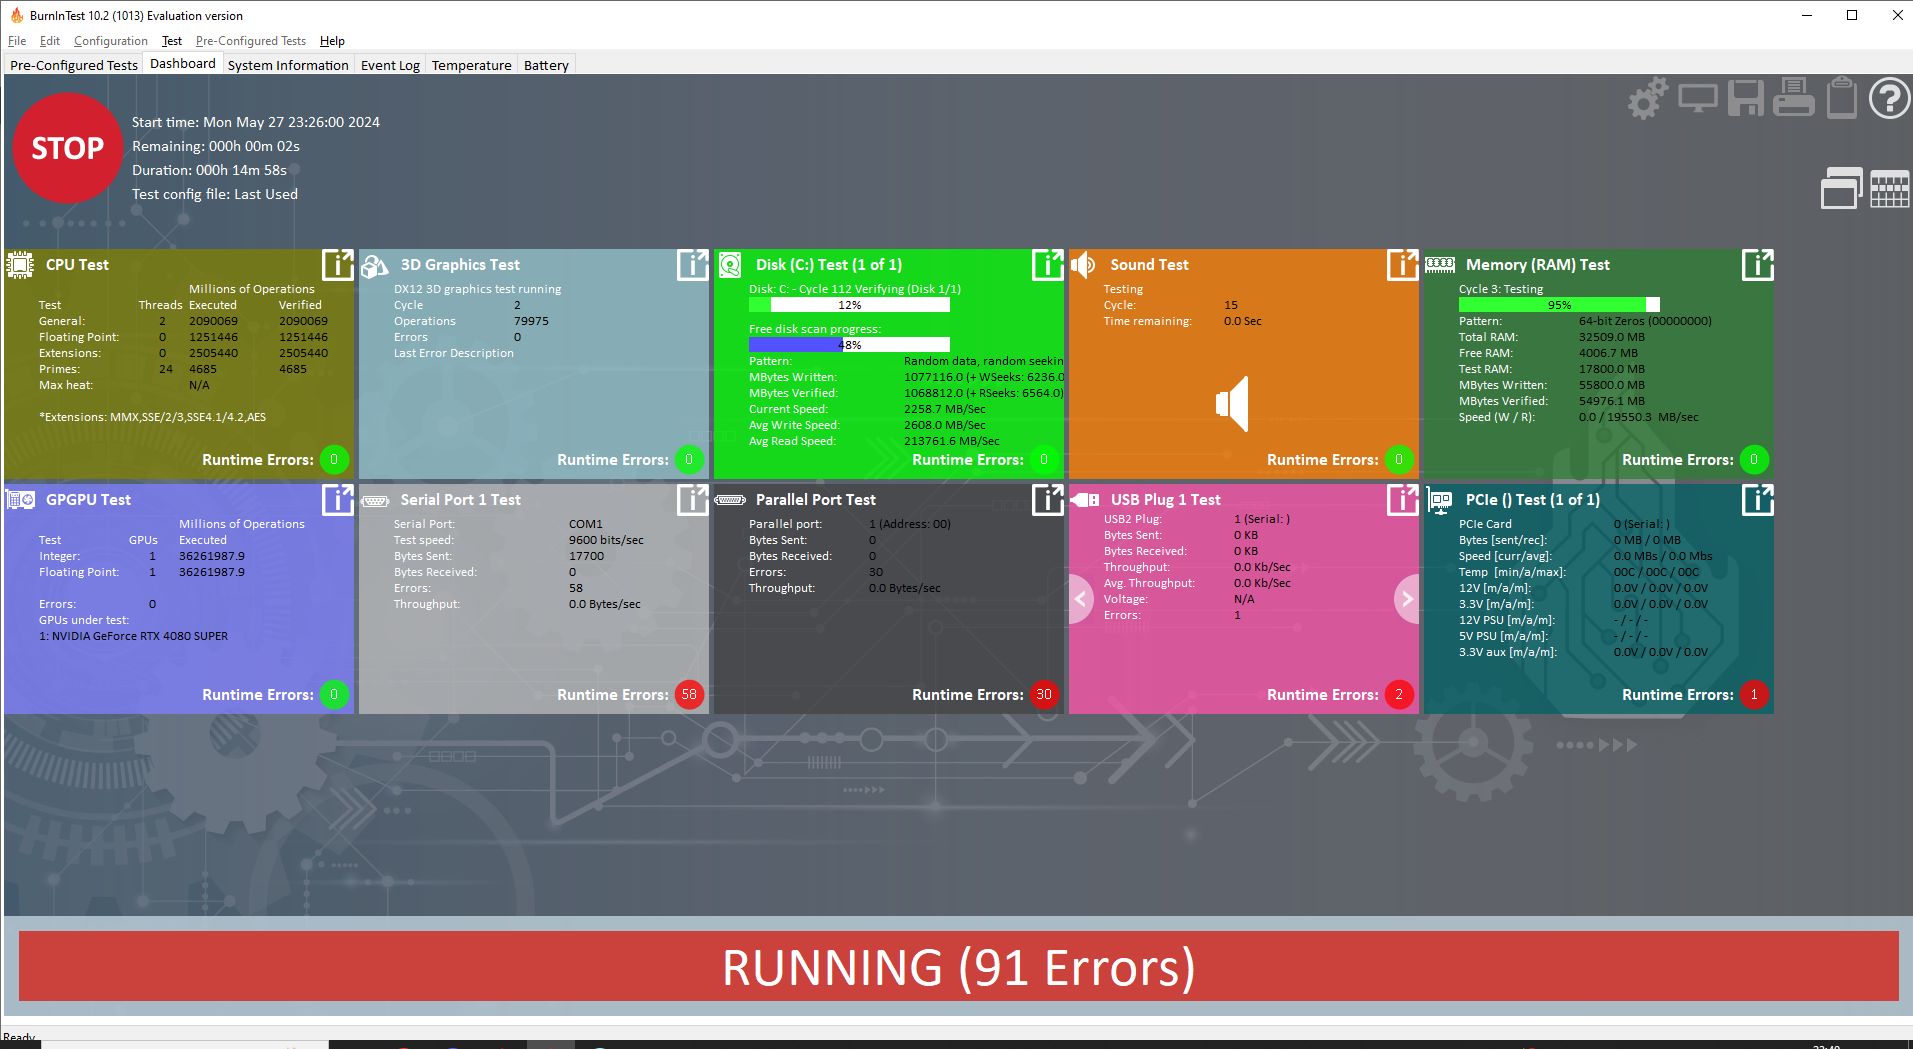The height and width of the screenshot is (1049, 1913).
Task: Click the Extensions MMX,SSE list text
Action: (x=153, y=417)
